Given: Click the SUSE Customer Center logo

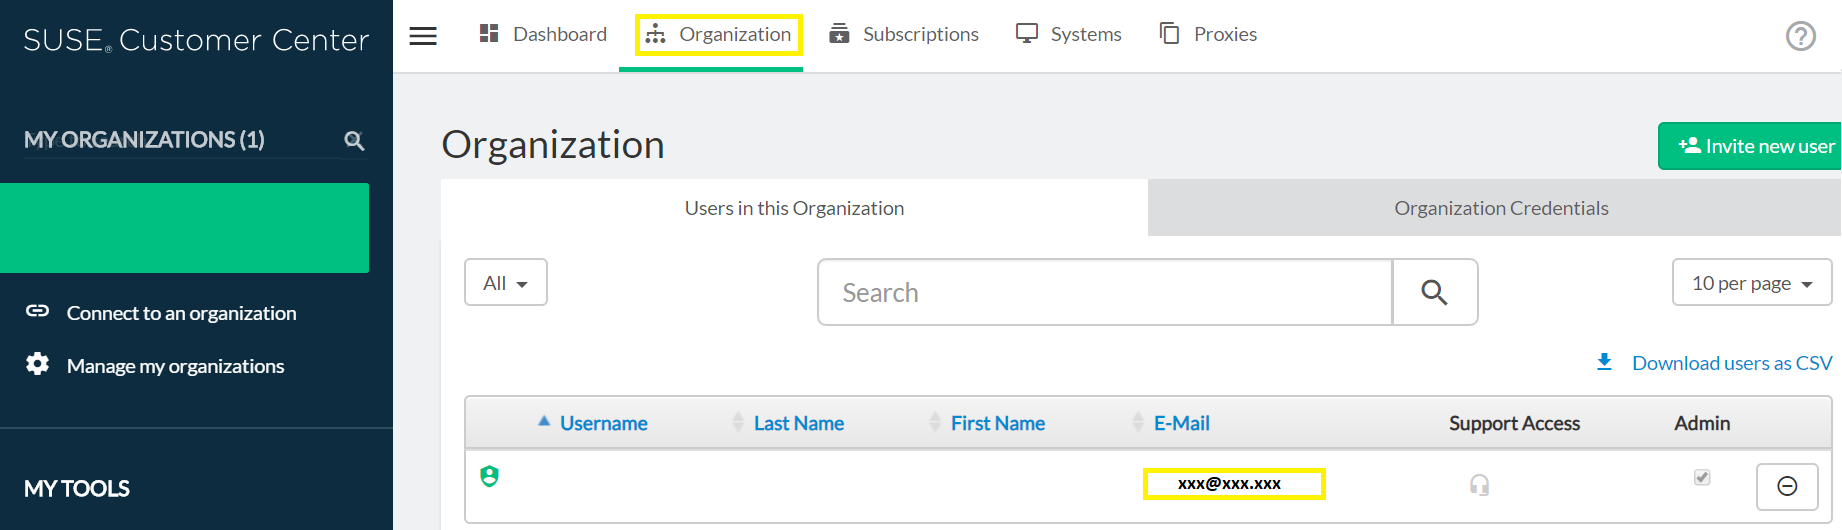Looking at the screenshot, I should click(196, 40).
